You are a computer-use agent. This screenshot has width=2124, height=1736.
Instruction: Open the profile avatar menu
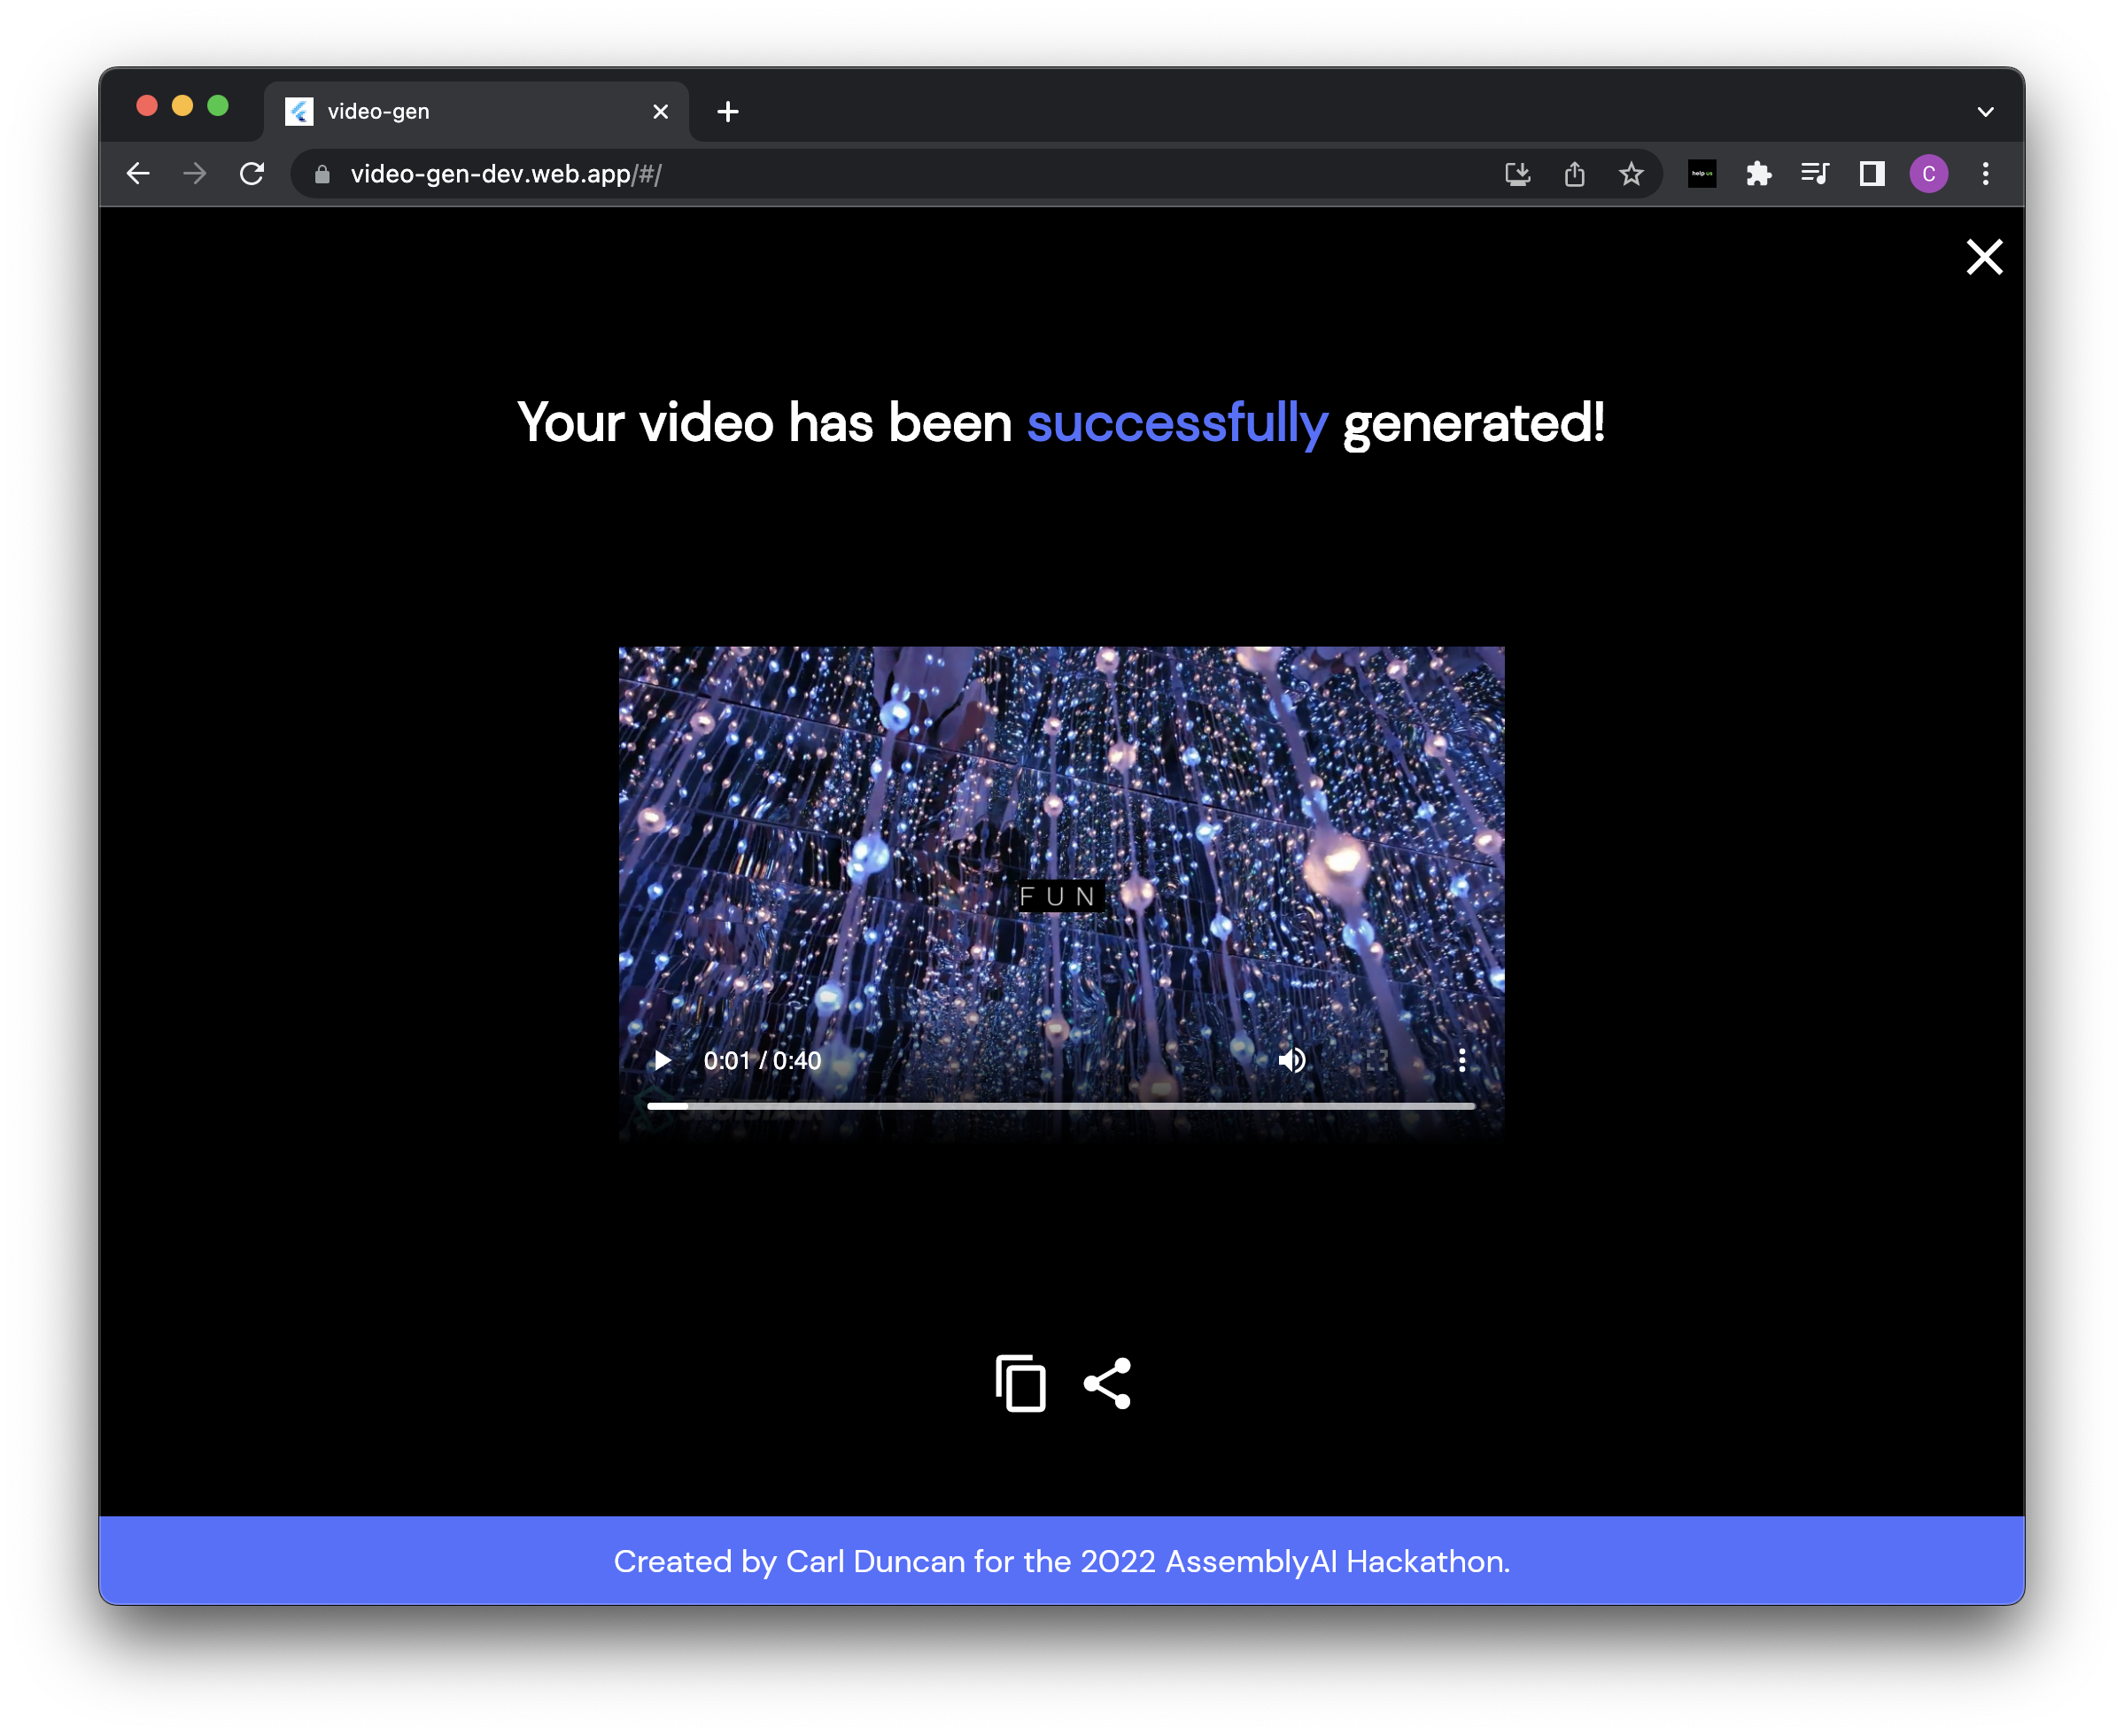coord(1929,173)
